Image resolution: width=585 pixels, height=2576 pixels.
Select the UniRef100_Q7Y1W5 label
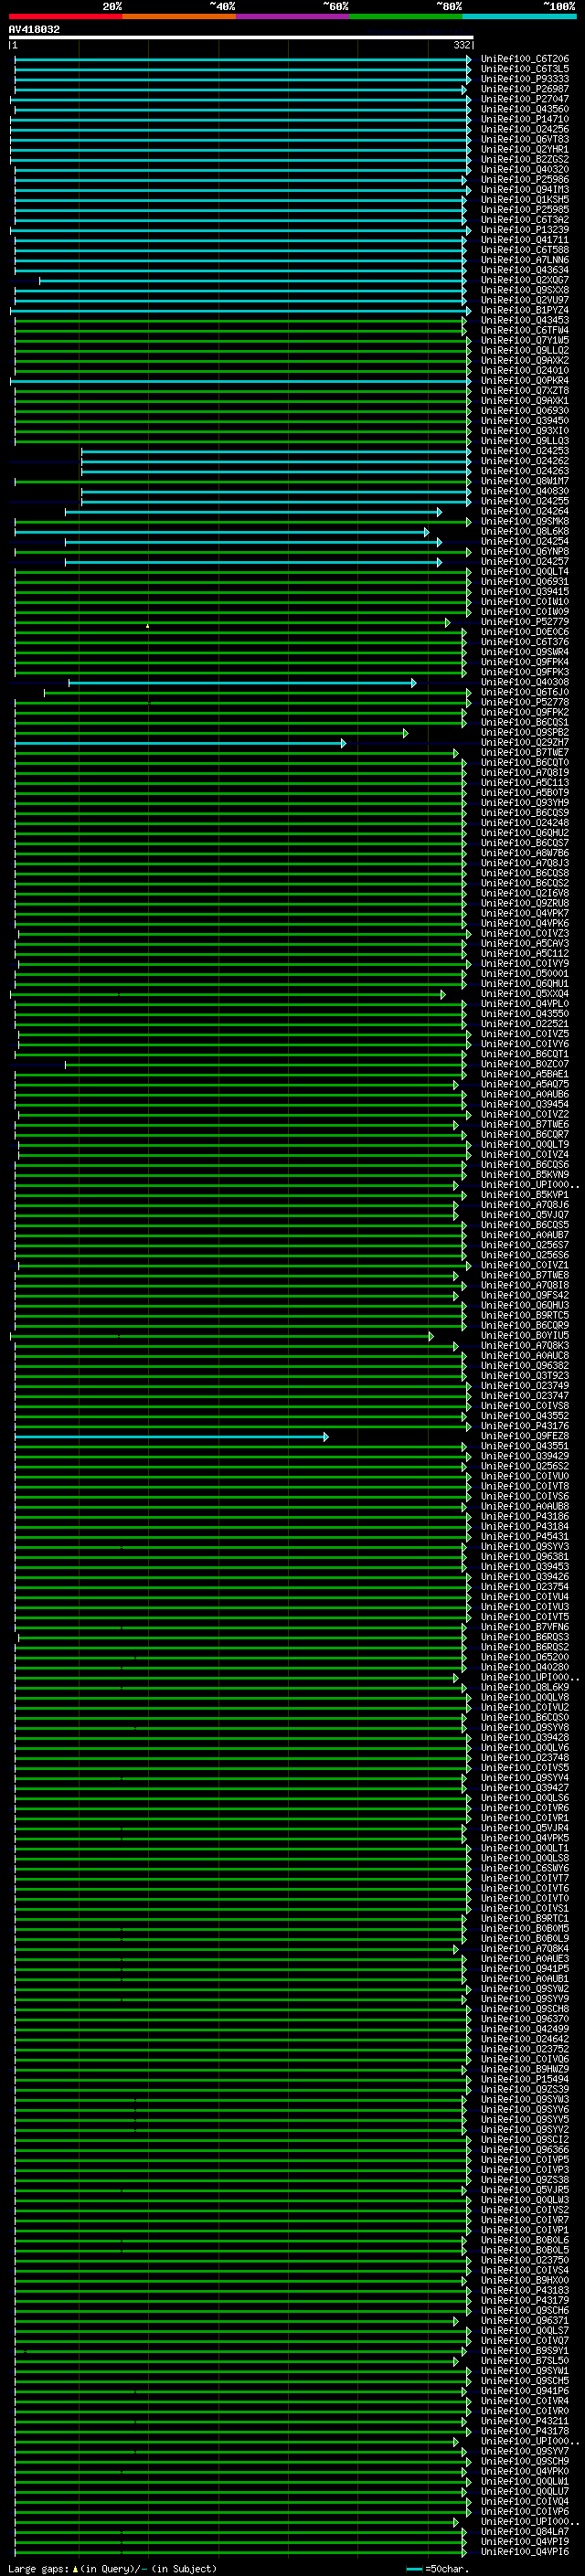pos(525,341)
